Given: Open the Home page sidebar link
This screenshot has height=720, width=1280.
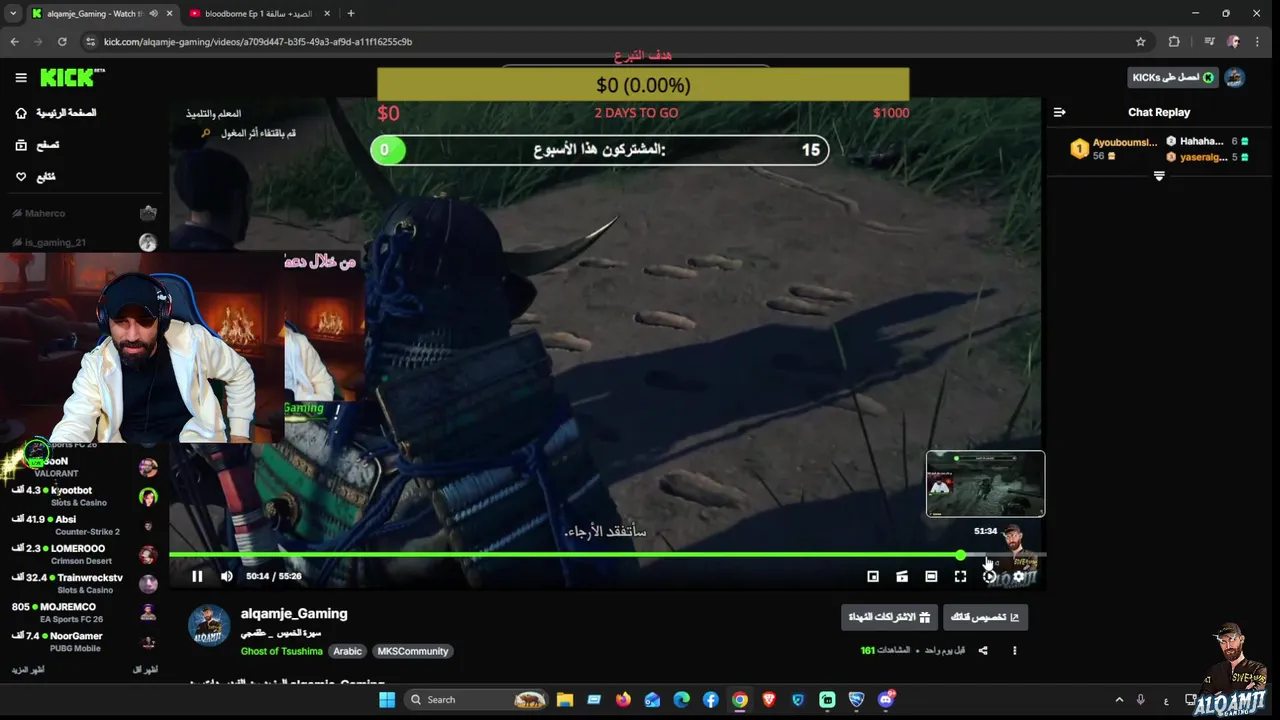Looking at the screenshot, I should click(56, 113).
